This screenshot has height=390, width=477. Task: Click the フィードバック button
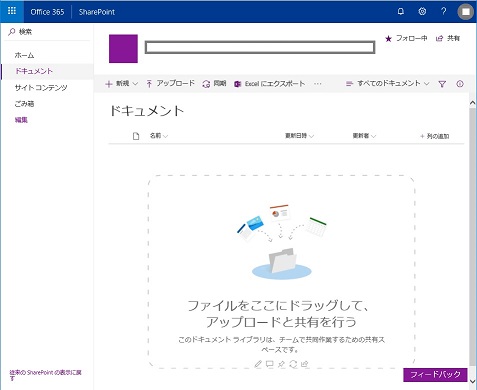[435, 375]
